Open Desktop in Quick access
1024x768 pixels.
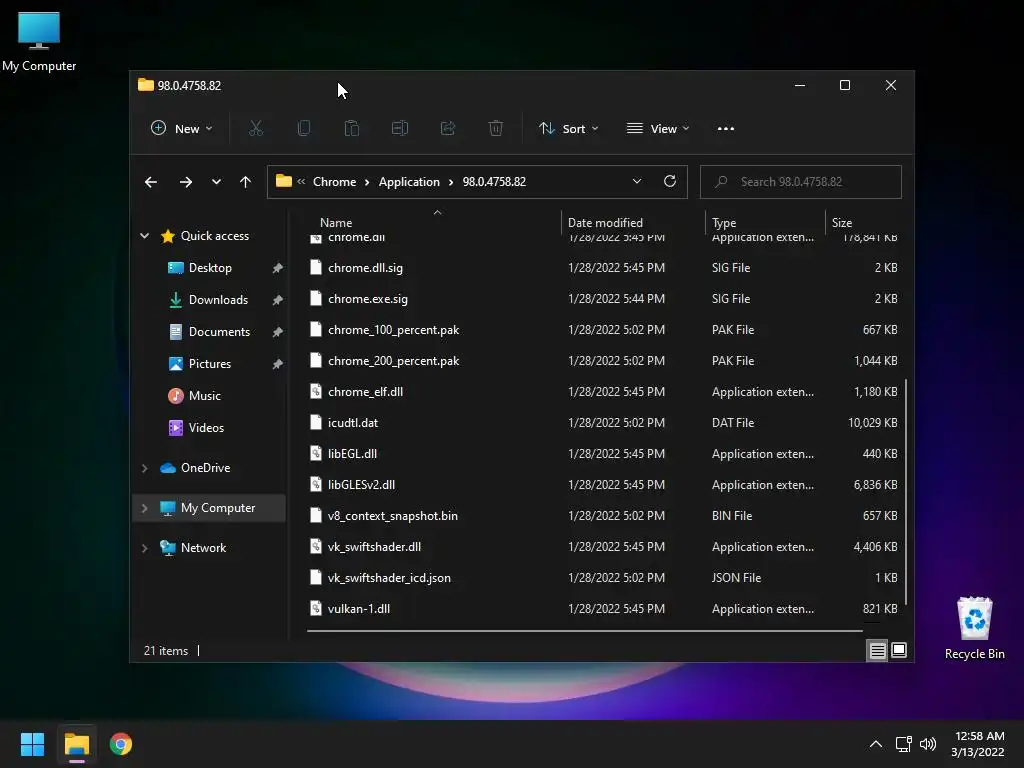pos(210,268)
